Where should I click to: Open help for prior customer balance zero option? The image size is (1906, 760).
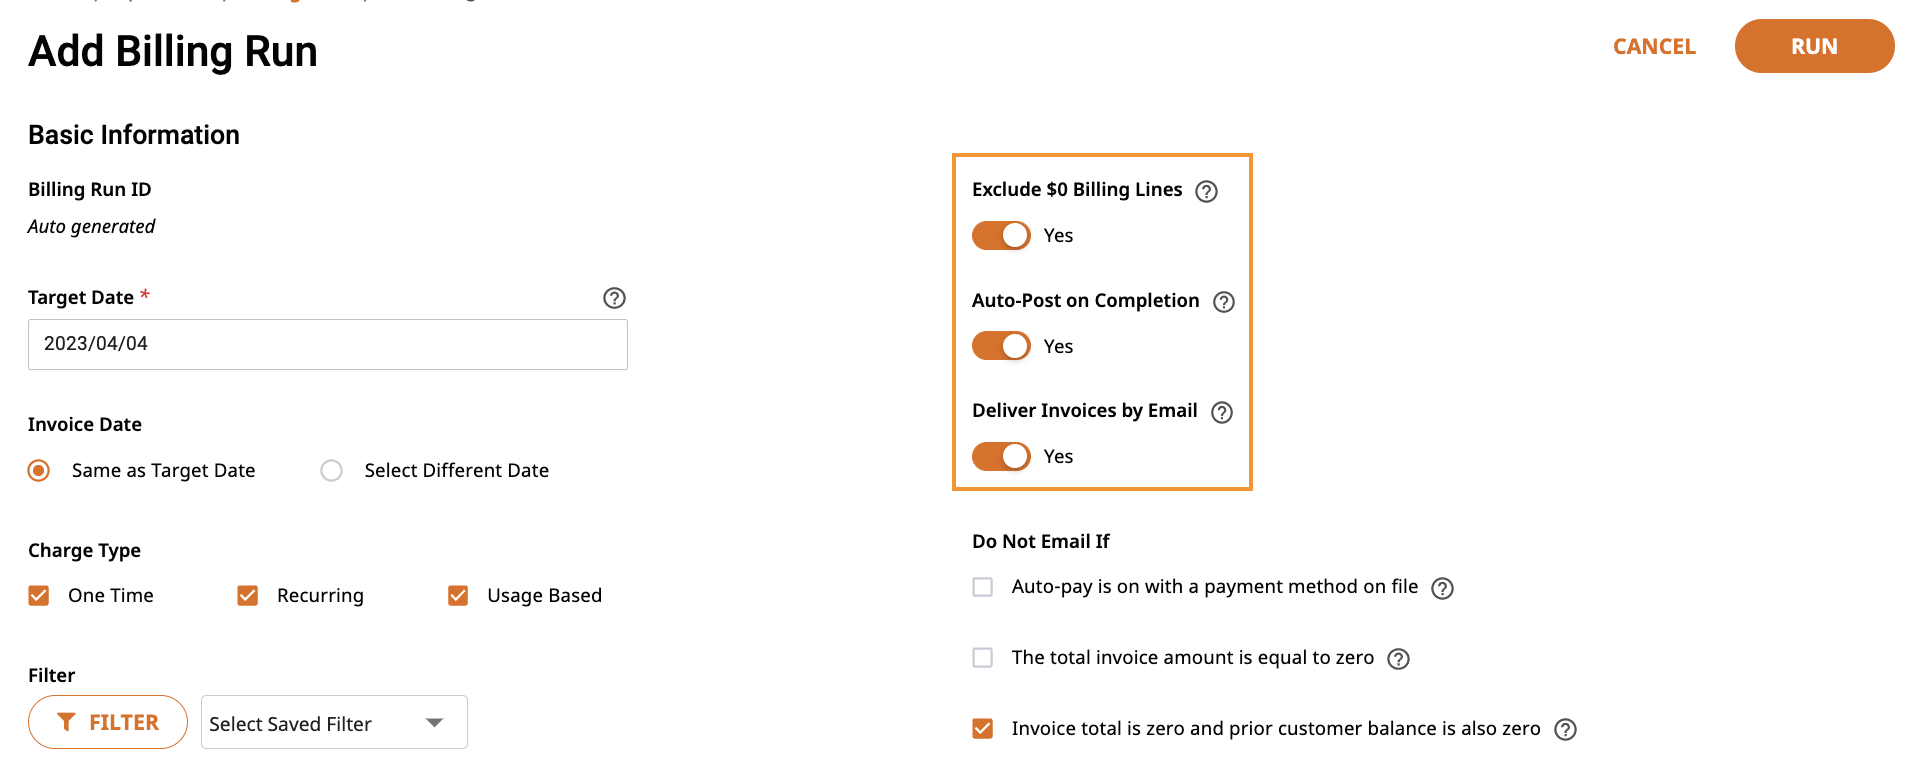pos(1565,730)
